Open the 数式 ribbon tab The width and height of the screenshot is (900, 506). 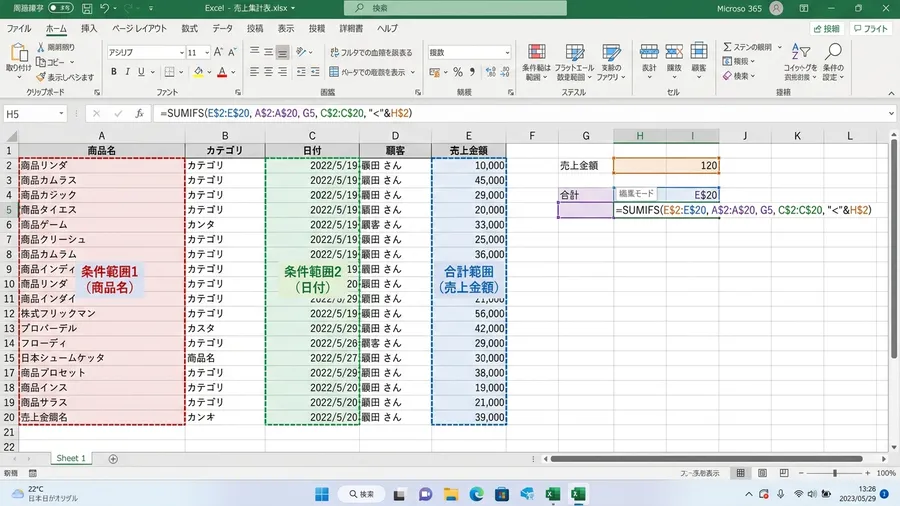pyautogui.click(x=189, y=28)
